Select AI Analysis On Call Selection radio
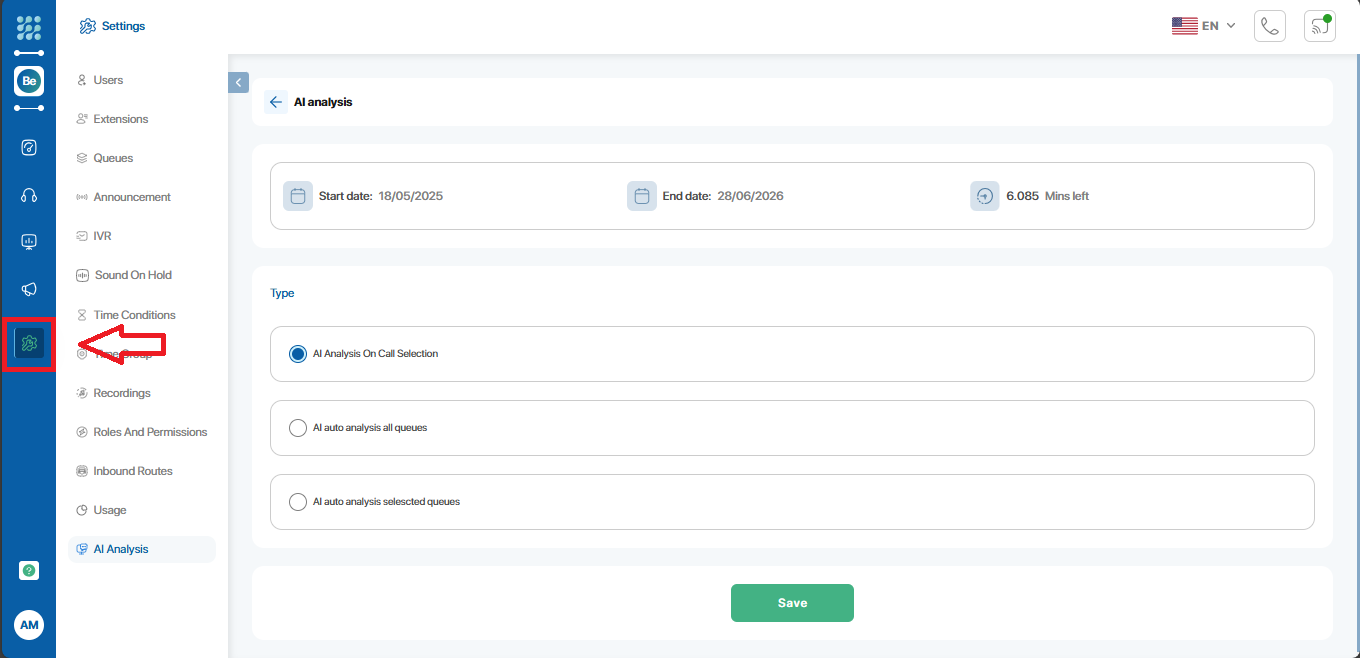 [297, 354]
